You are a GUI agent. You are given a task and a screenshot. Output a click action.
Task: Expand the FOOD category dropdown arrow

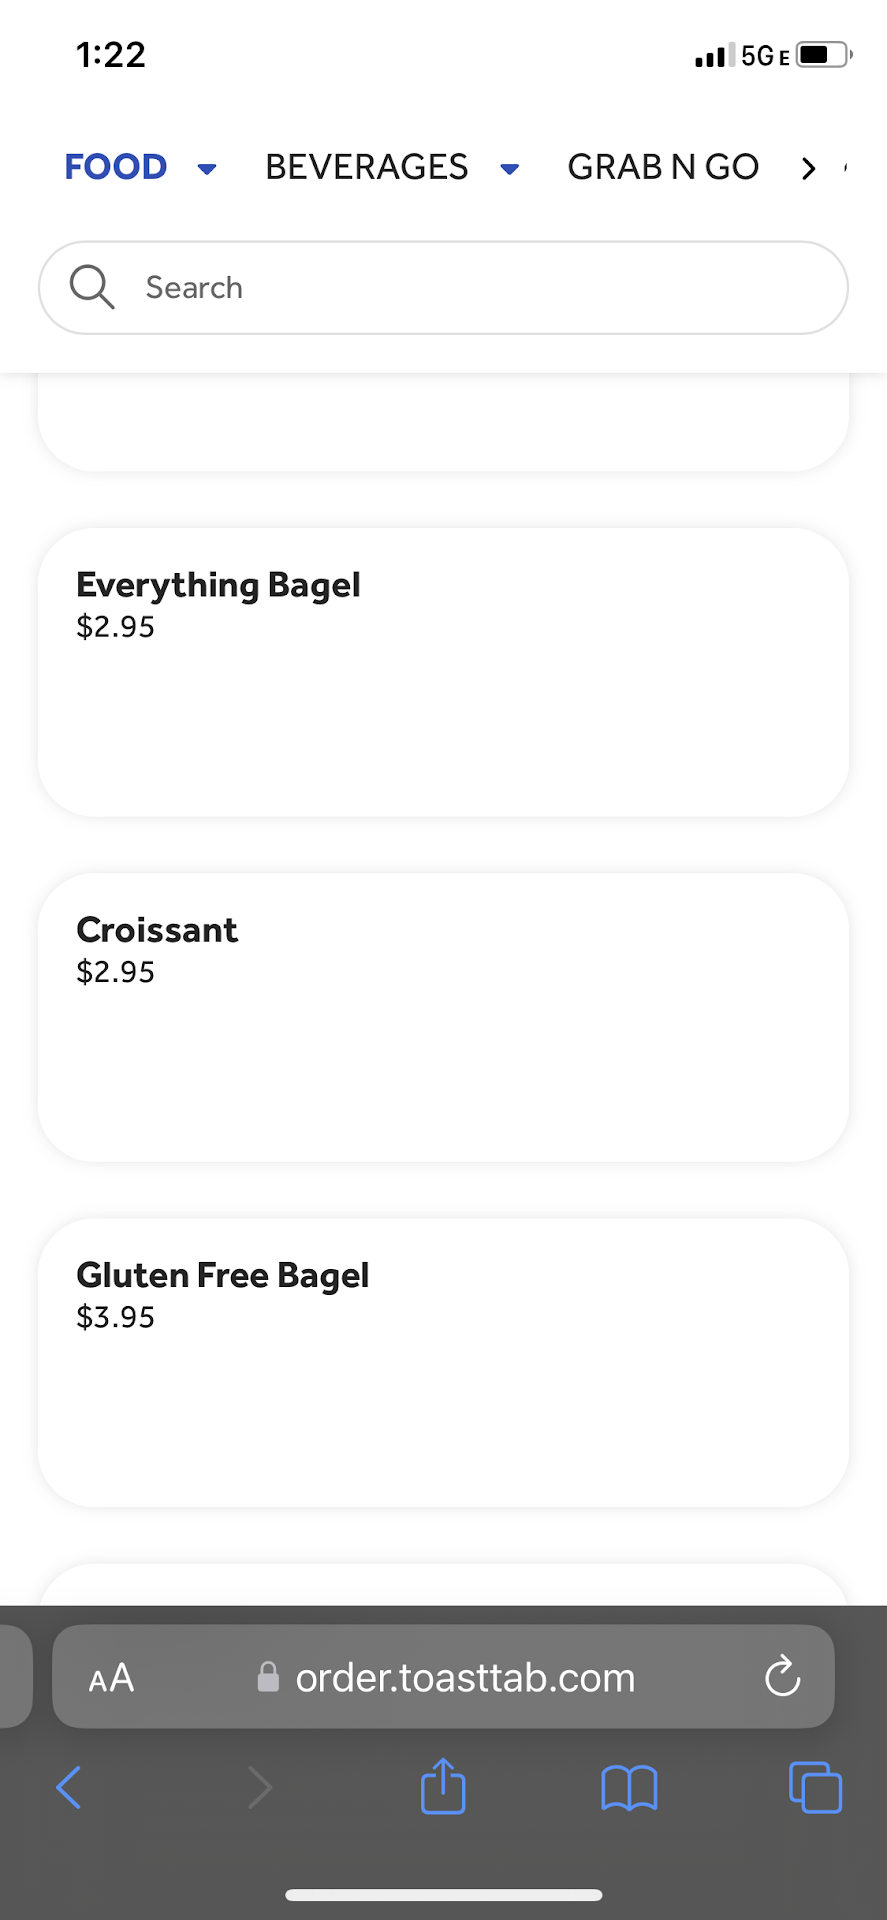coord(207,168)
